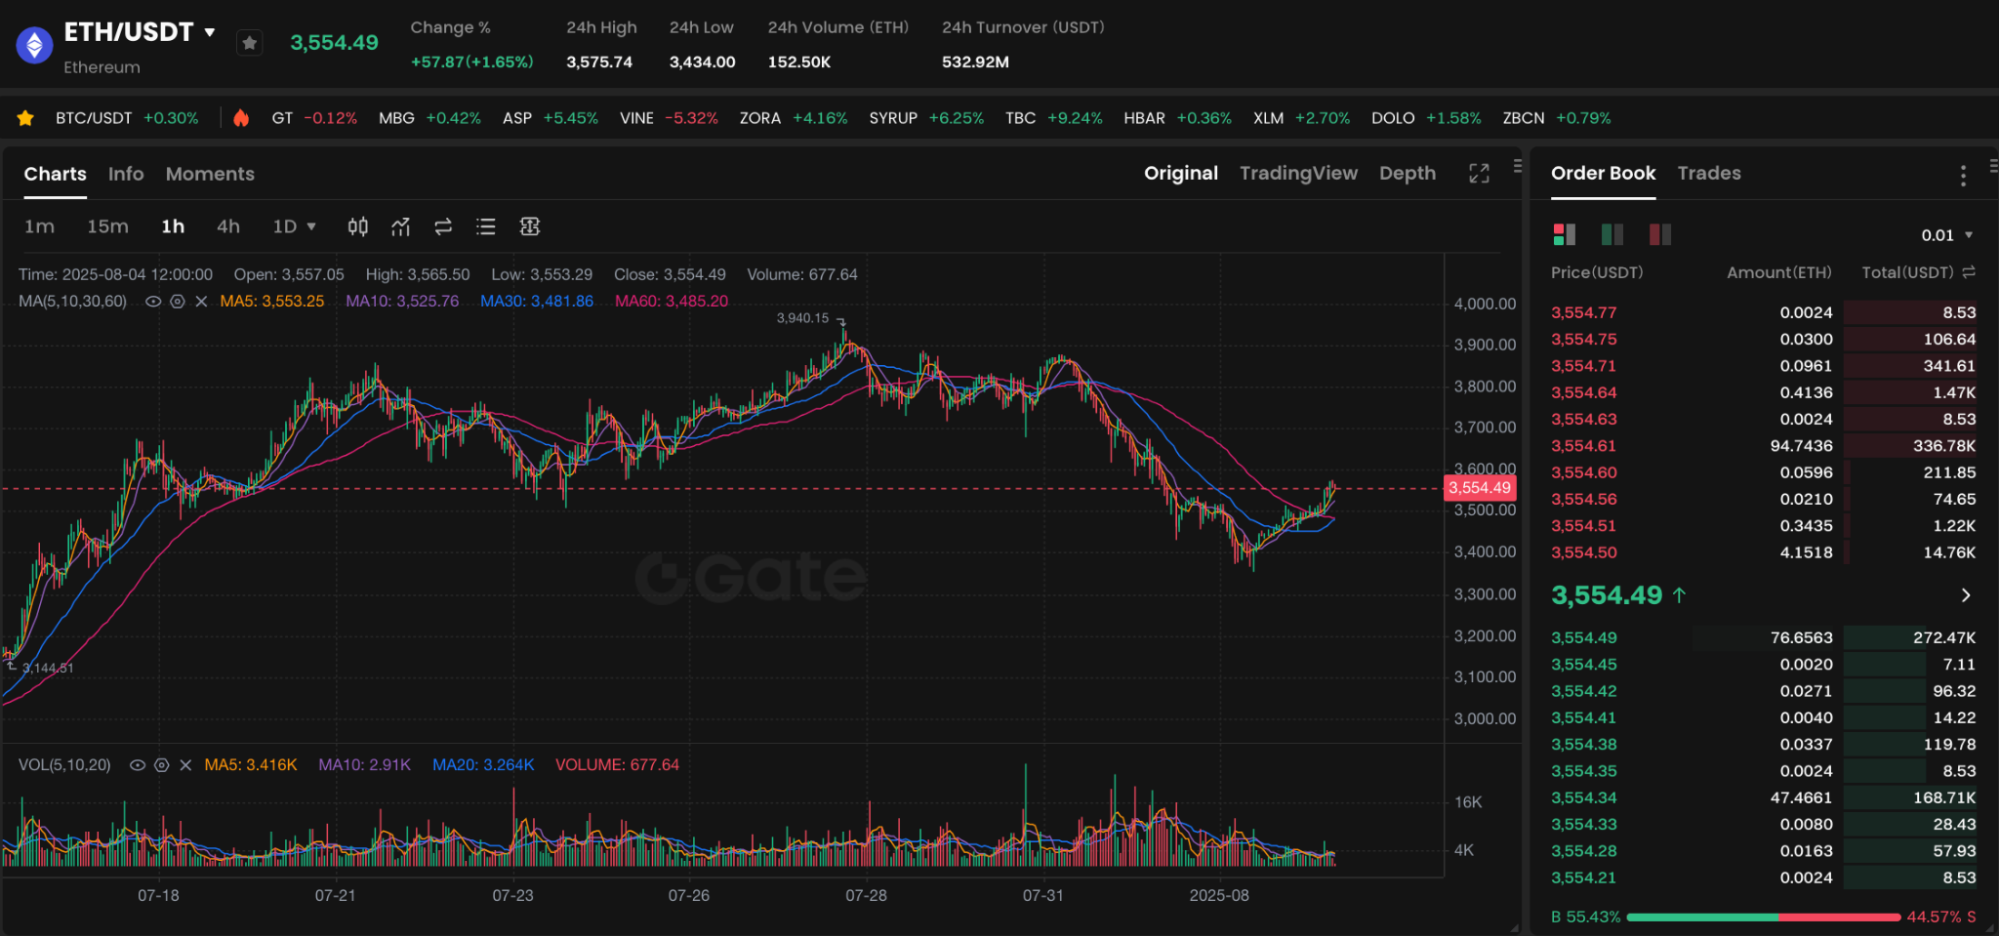This screenshot has width=1999, height=937.
Task: Click the Amount(ETH) column header
Action: tap(1780, 272)
